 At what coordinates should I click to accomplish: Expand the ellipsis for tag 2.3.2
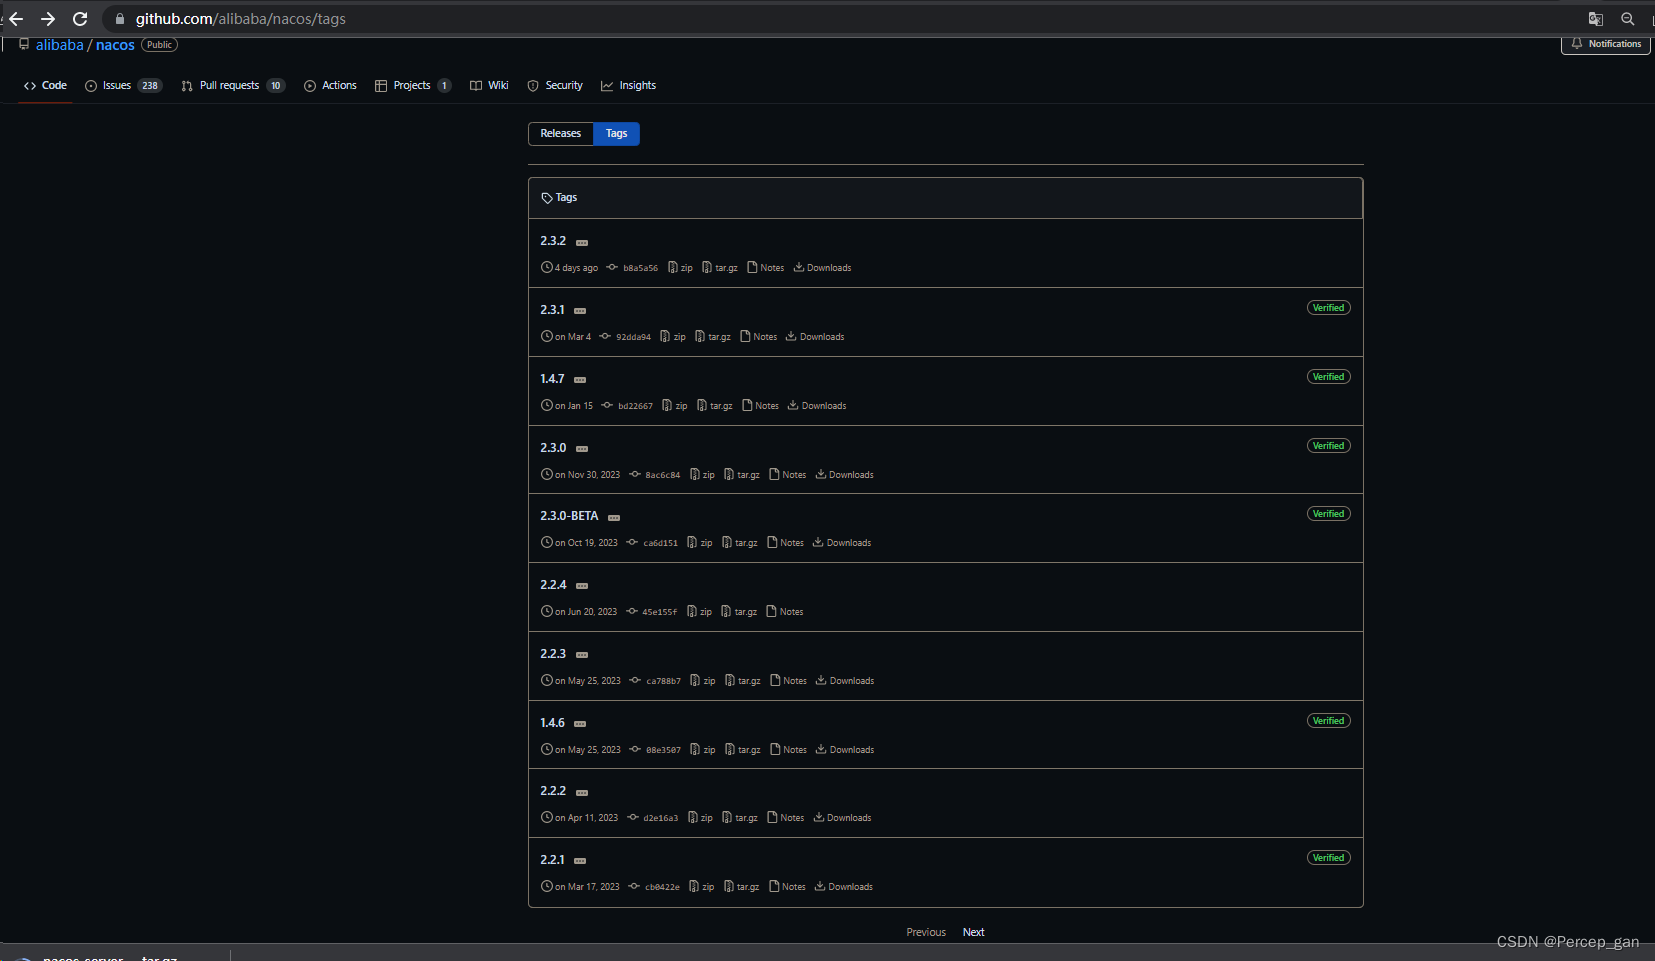click(582, 243)
